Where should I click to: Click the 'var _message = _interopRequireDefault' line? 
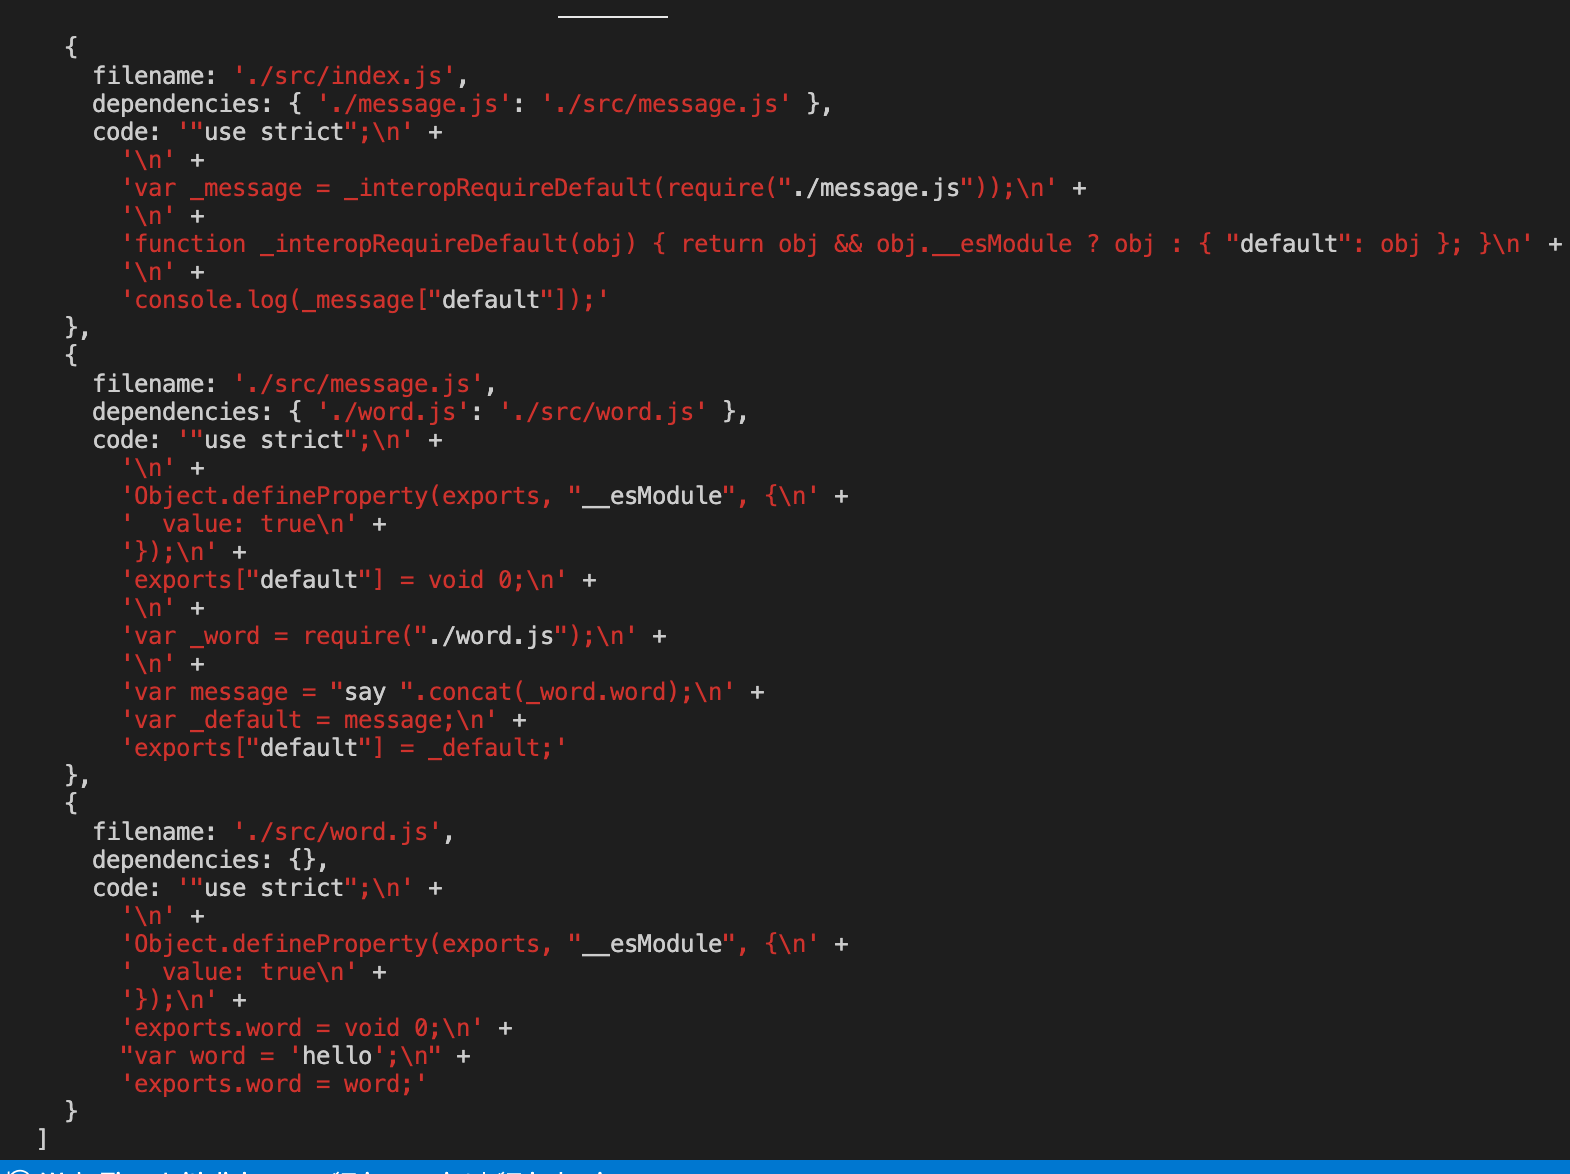click(588, 188)
